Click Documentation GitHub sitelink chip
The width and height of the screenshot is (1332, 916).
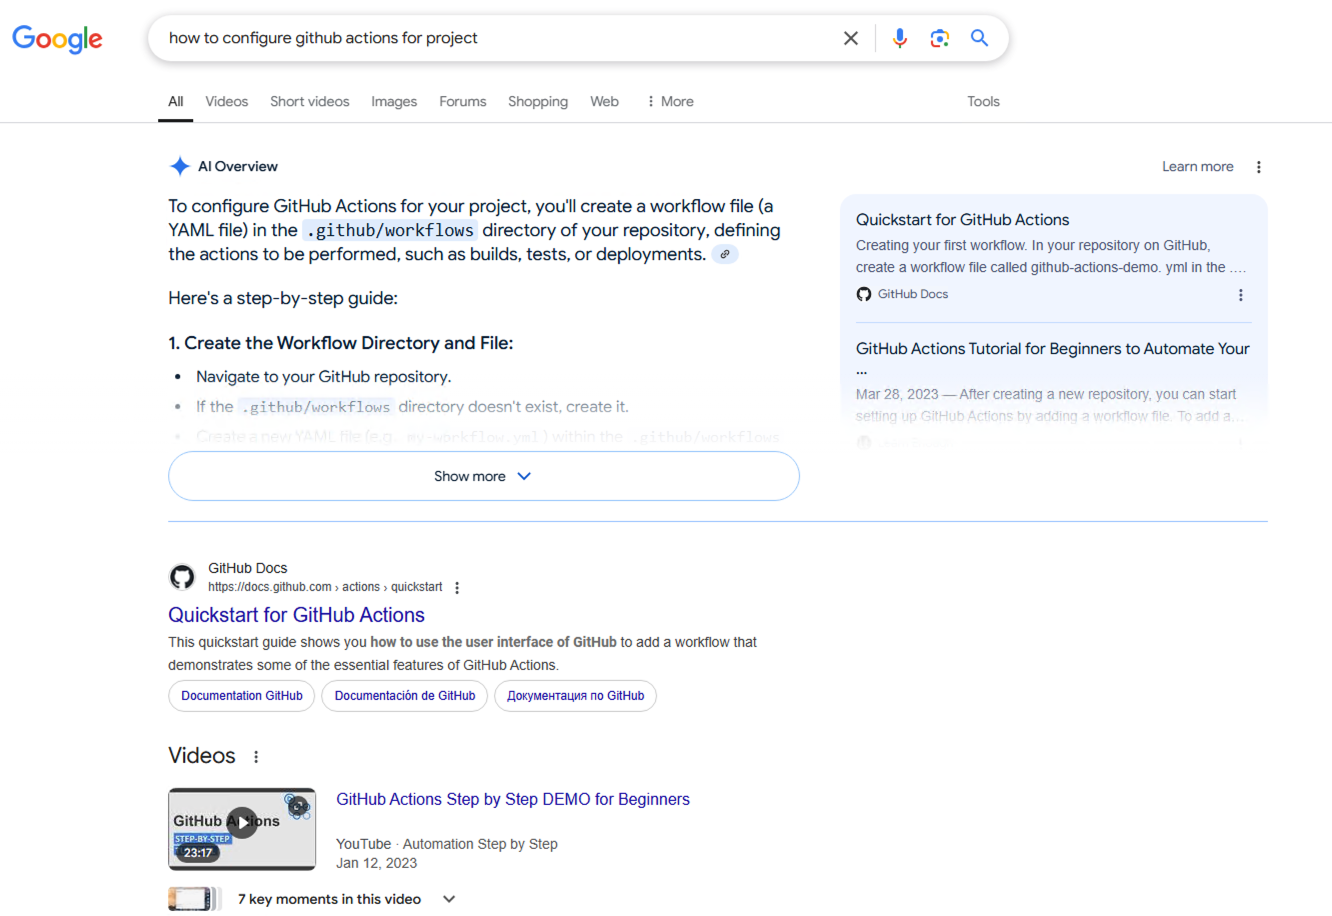pyautogui.click(x=242, y=696)
